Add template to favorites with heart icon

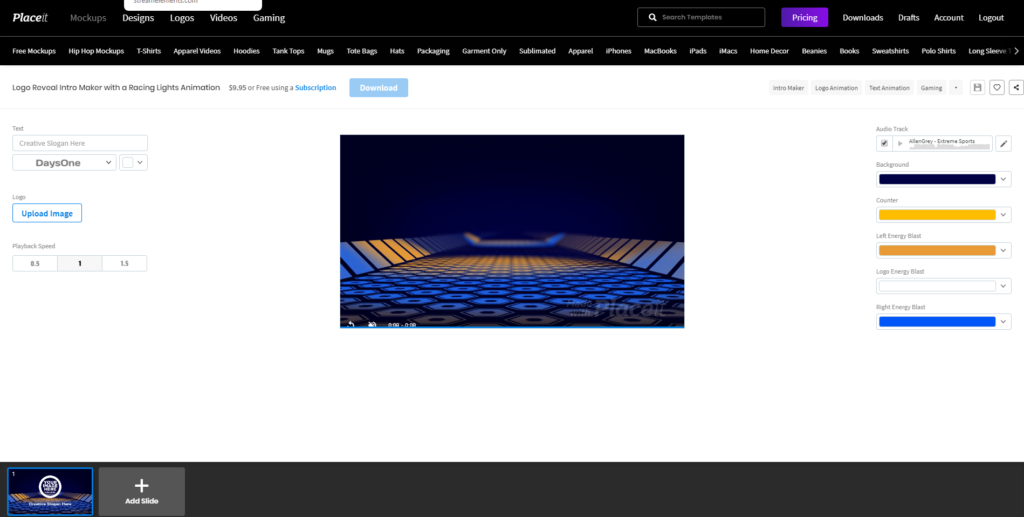click(997, 87)
